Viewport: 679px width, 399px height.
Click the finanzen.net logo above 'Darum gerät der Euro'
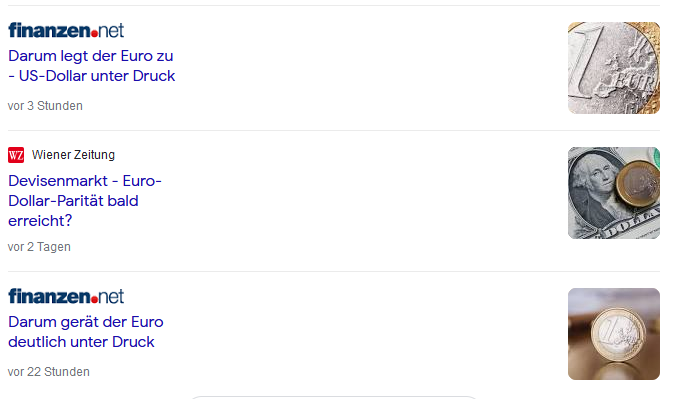tap(66, 296)
